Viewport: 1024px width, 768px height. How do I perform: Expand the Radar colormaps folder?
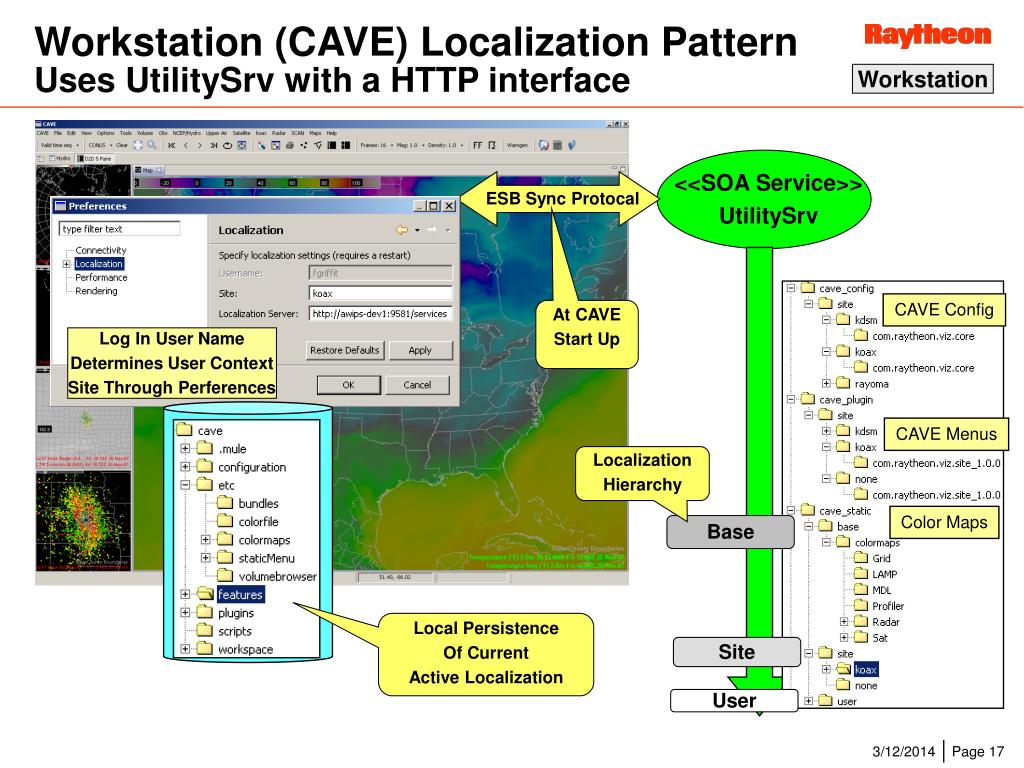point(844,622)
